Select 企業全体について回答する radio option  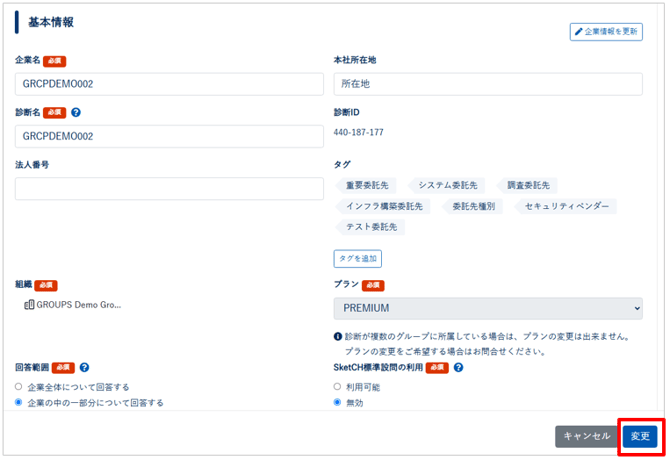point(18,387)
